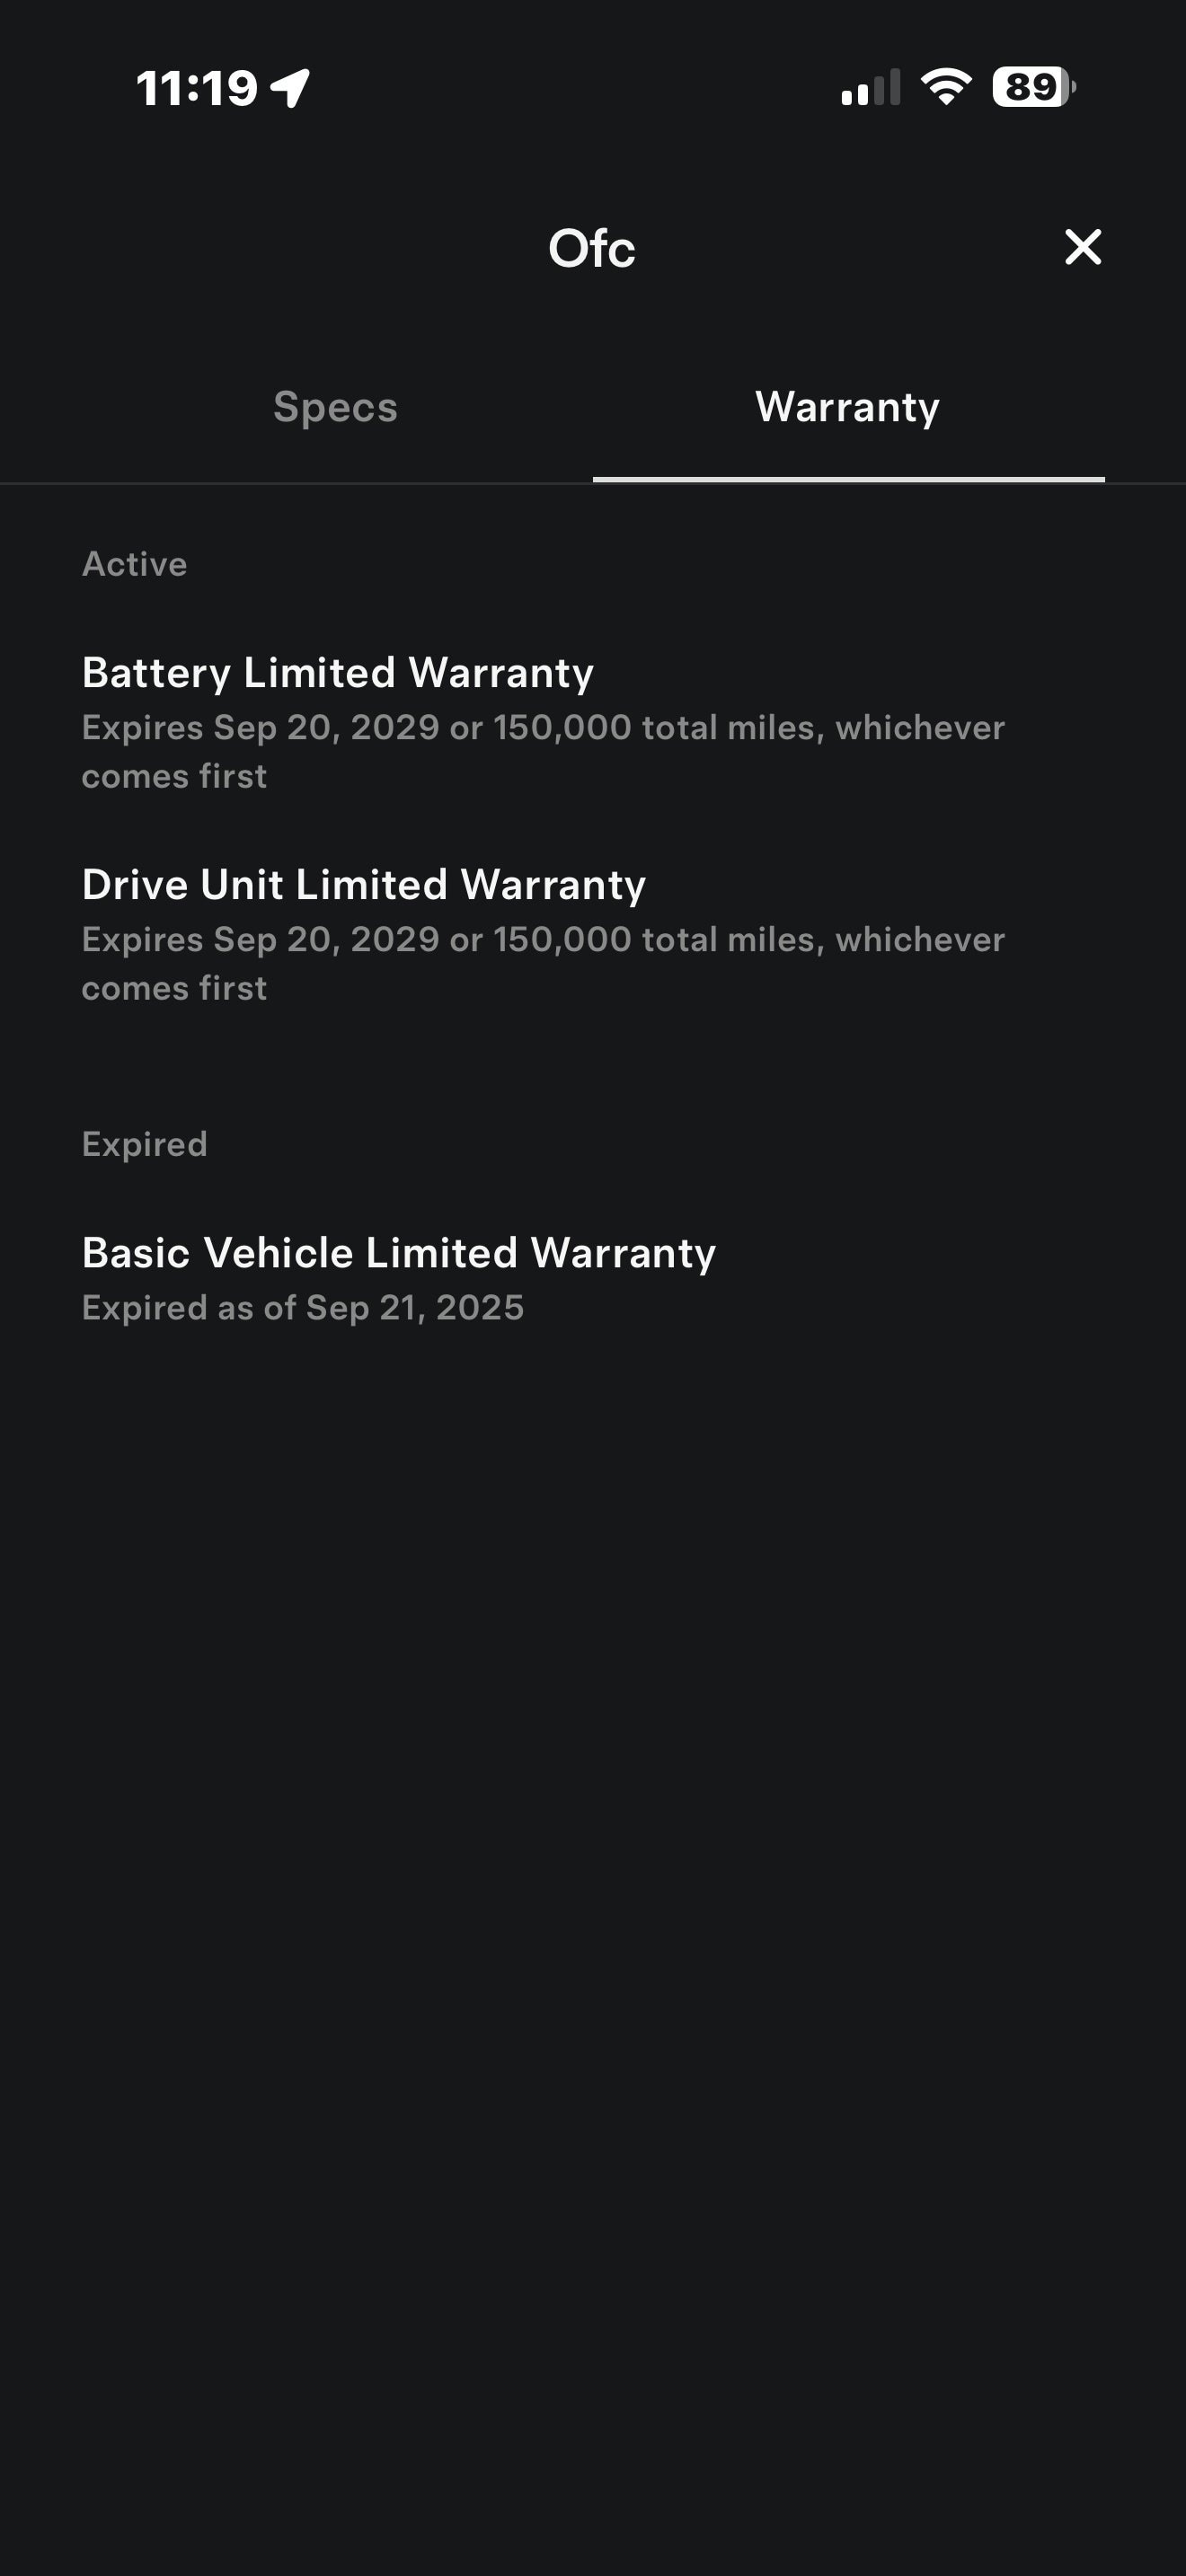This screenshot has height=2576, width=1186.
Task: Click the active-tab underline beneath Warranty
Action: coord(848,480)
